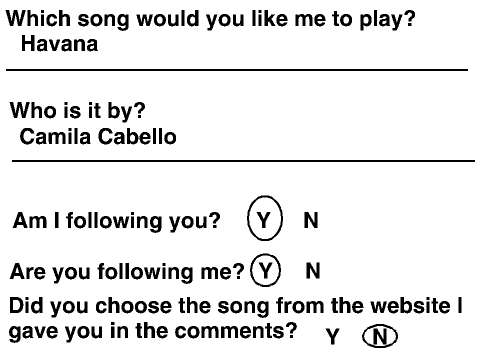Click the "Who is it by?" question

tap(78, 111)
